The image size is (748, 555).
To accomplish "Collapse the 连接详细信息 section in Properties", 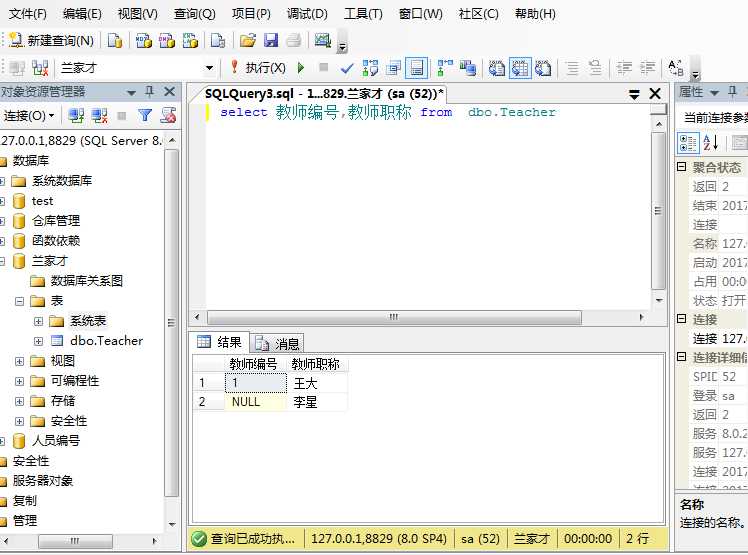I will pos(682,356).
